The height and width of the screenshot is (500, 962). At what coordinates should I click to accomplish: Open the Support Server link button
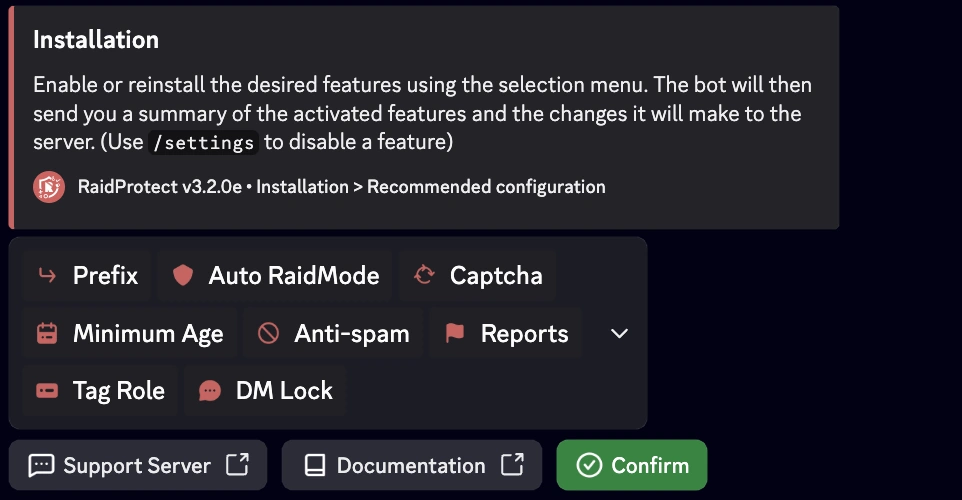pyautogui.click(x=138, y=466)
